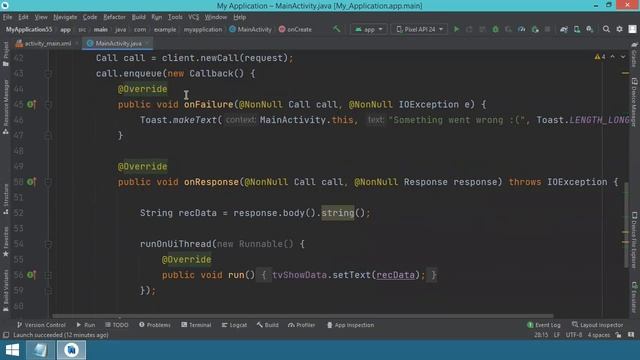Open the Gradle panel on right sidebar
The width and height of the screenshot is (640, 360).
634,55
